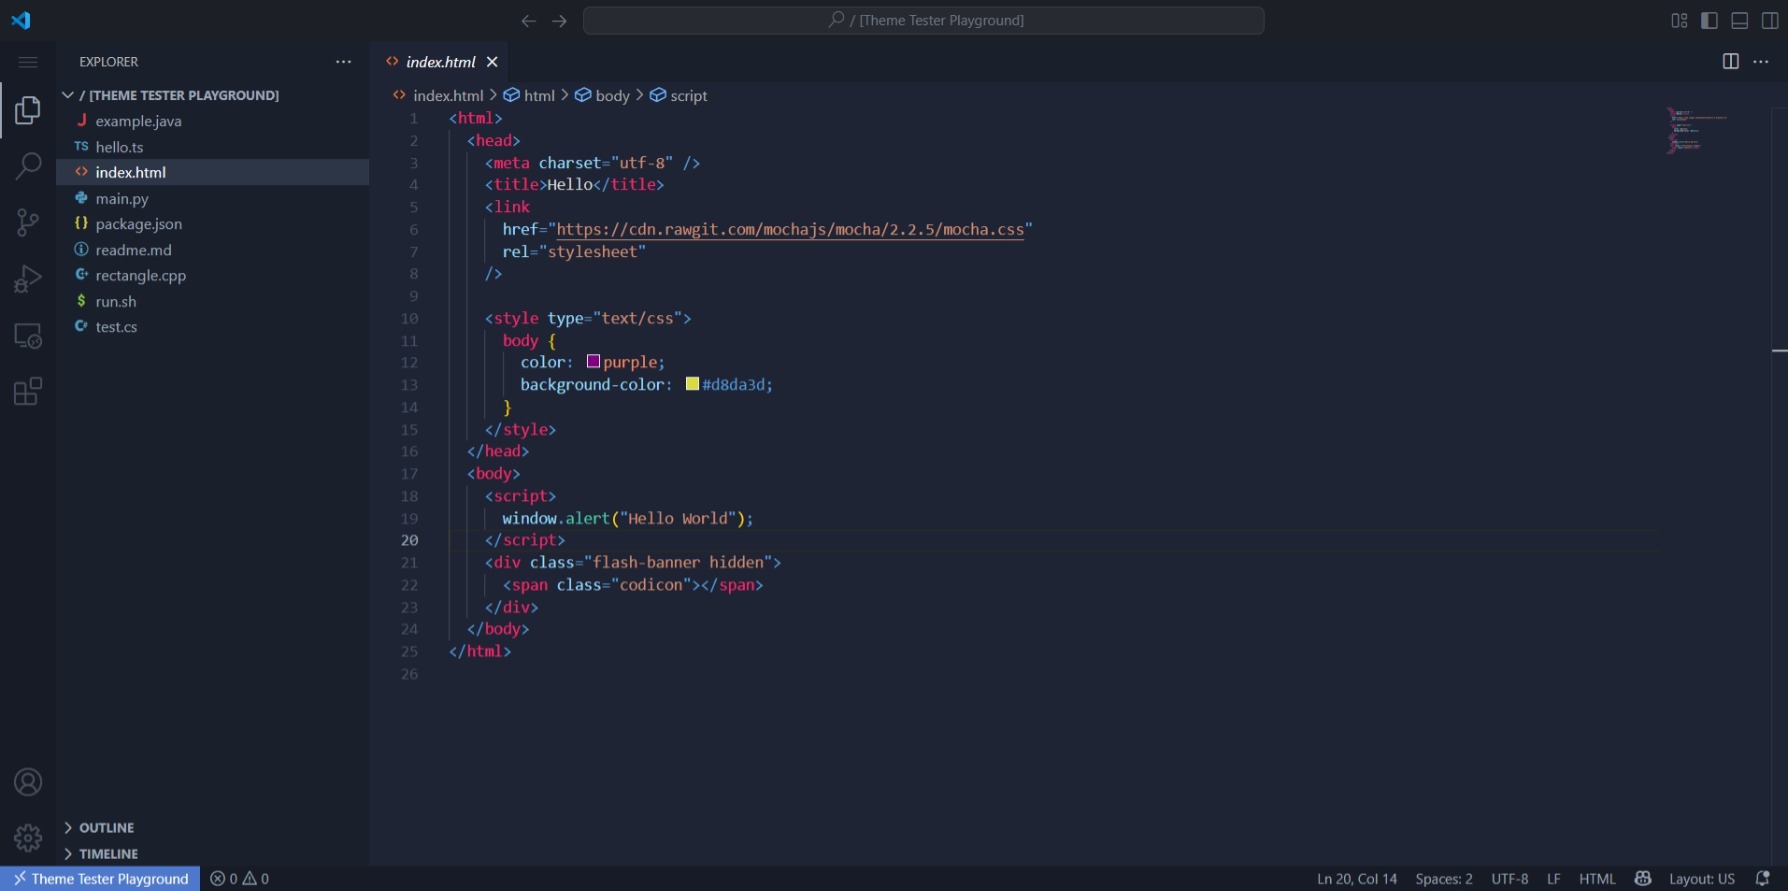Go back with the left arrow
This screenshot has width=1788, height=891.
[529, 21]
